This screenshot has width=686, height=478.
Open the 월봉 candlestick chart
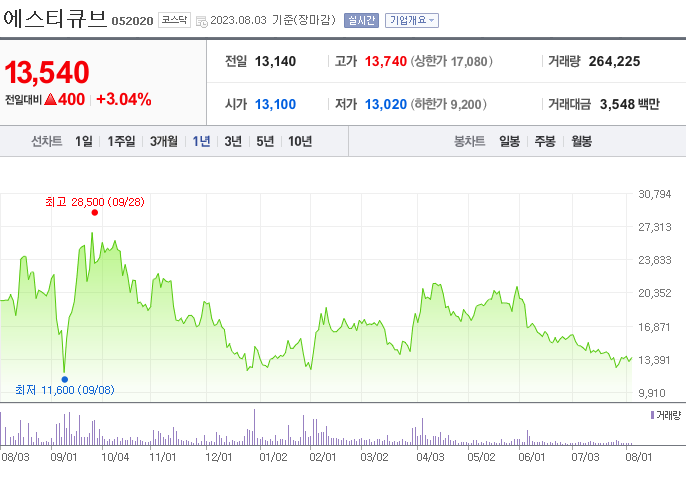point(581,141)
